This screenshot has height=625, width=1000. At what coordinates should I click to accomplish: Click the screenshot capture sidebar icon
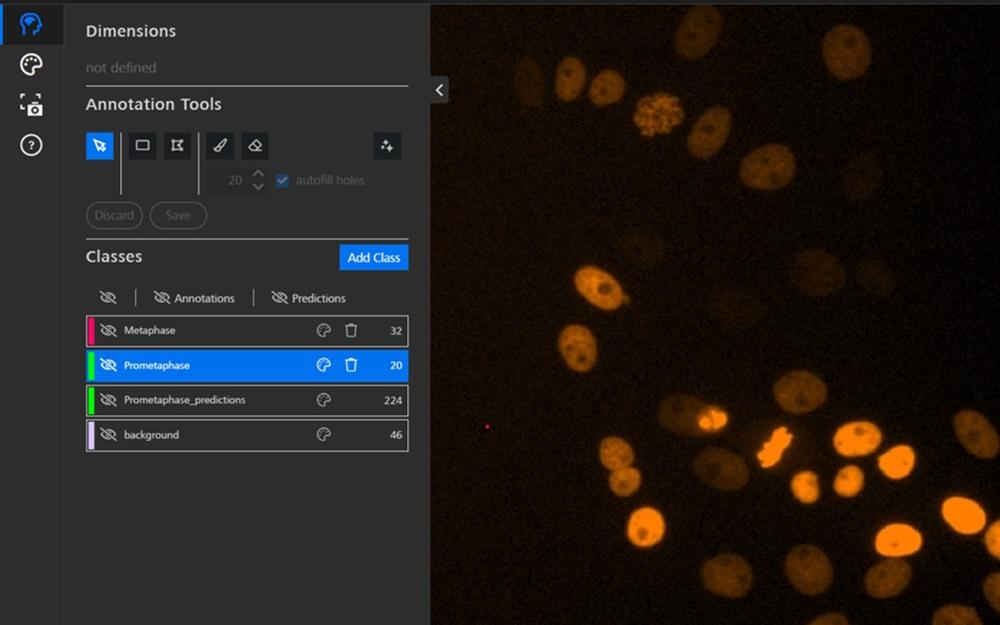tap(31, 105)
